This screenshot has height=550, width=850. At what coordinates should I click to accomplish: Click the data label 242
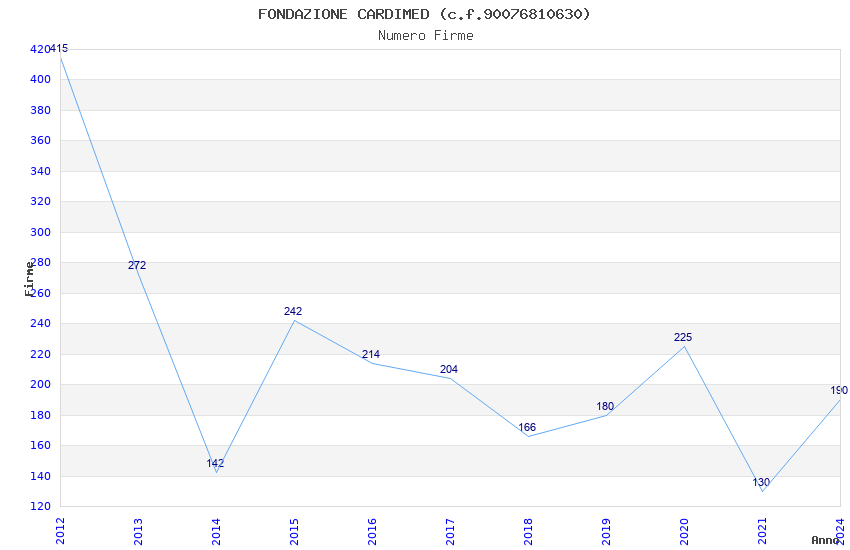293,311
